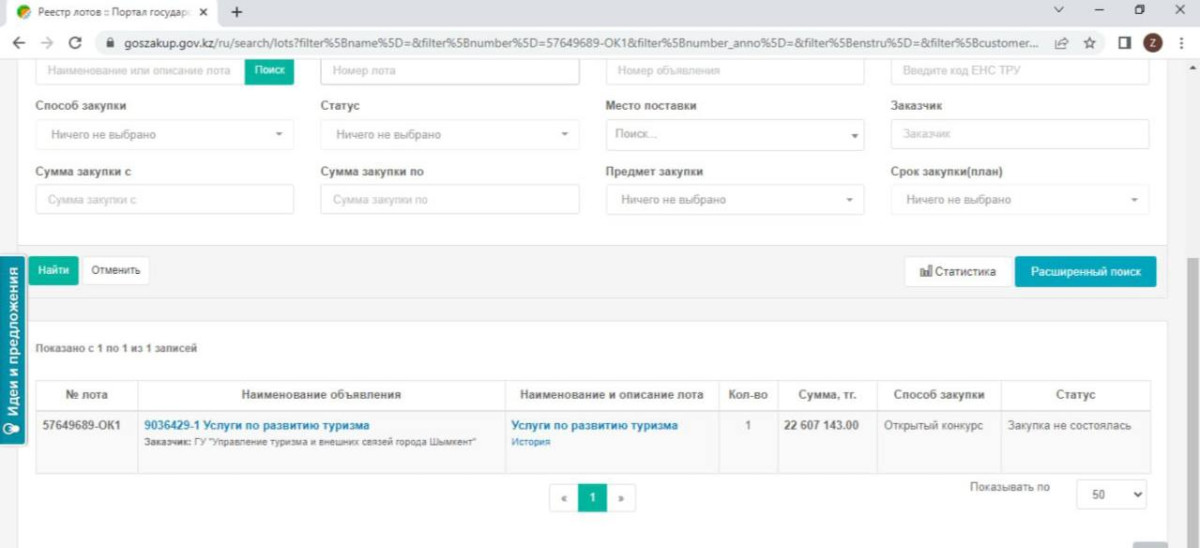Image resolution: width=1200 pixels, height=548 pixels.
Task: Click the Z profile avatar icon
Action: 1153,43
